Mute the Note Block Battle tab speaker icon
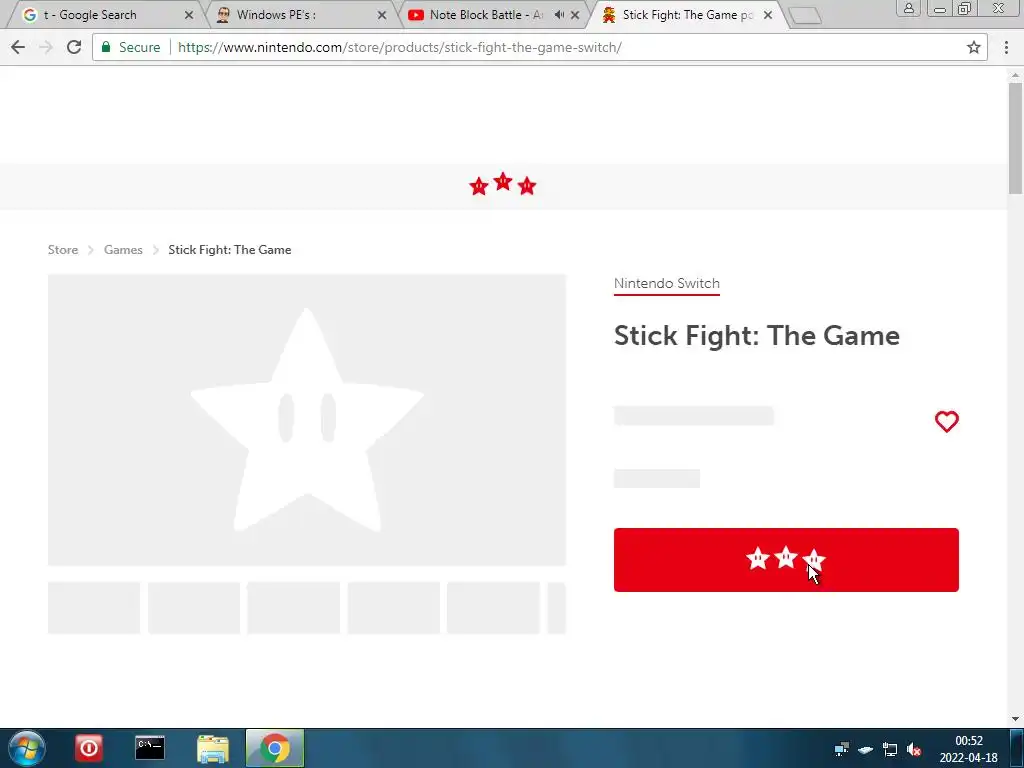The image size is (1024, 768). click(559, 14)
